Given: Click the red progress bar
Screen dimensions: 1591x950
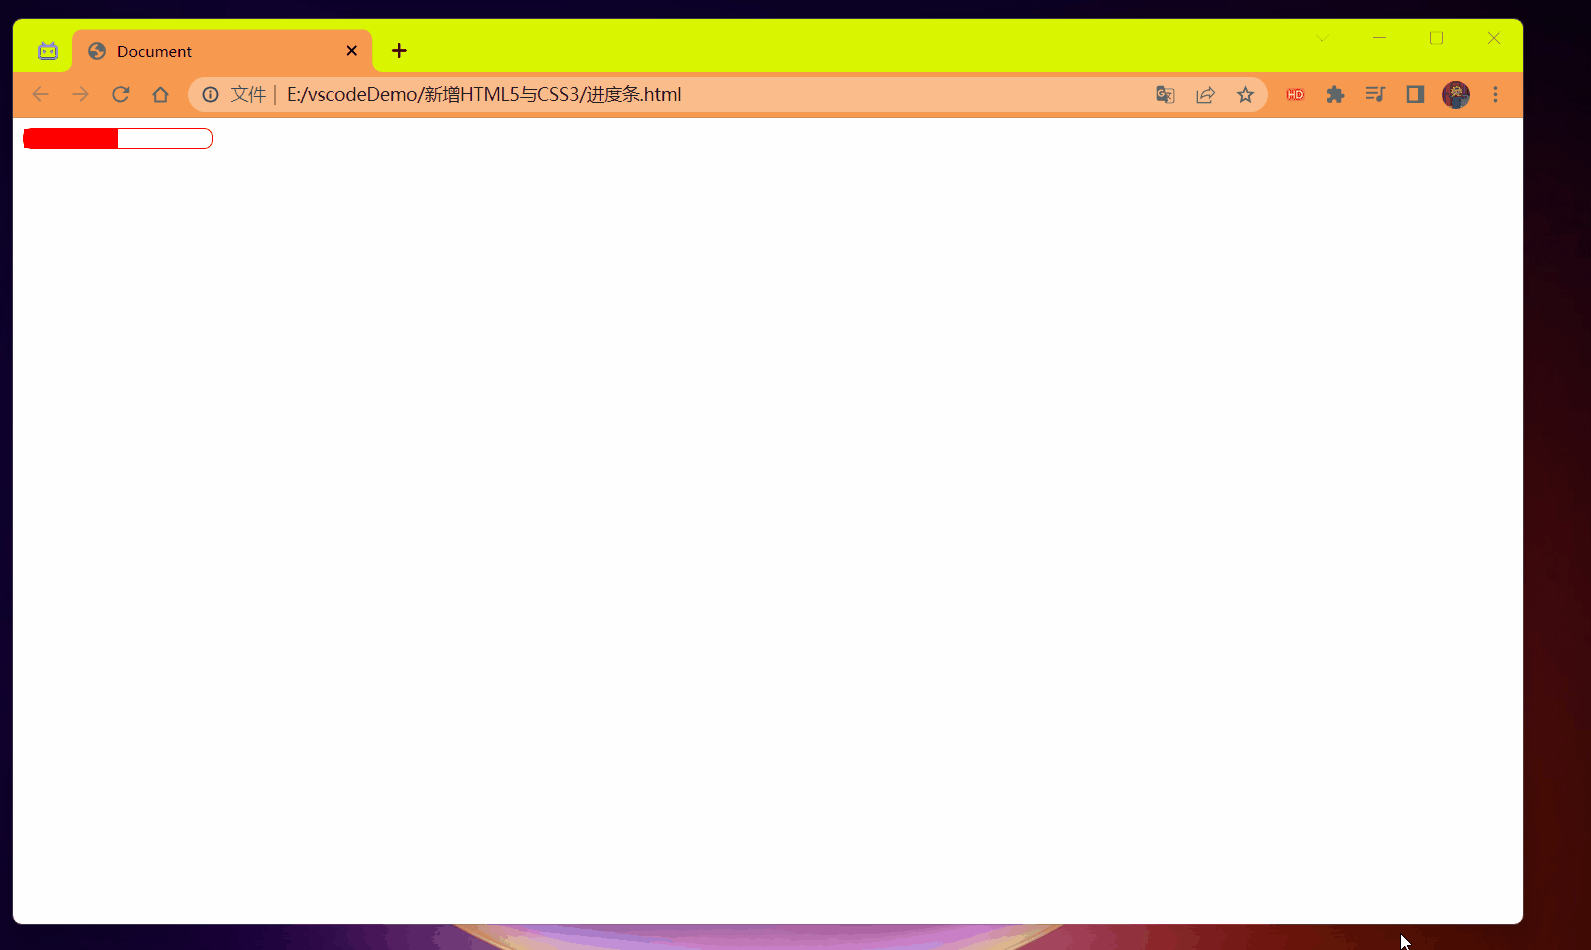Looking at the screenshot, I should point(118,138).
